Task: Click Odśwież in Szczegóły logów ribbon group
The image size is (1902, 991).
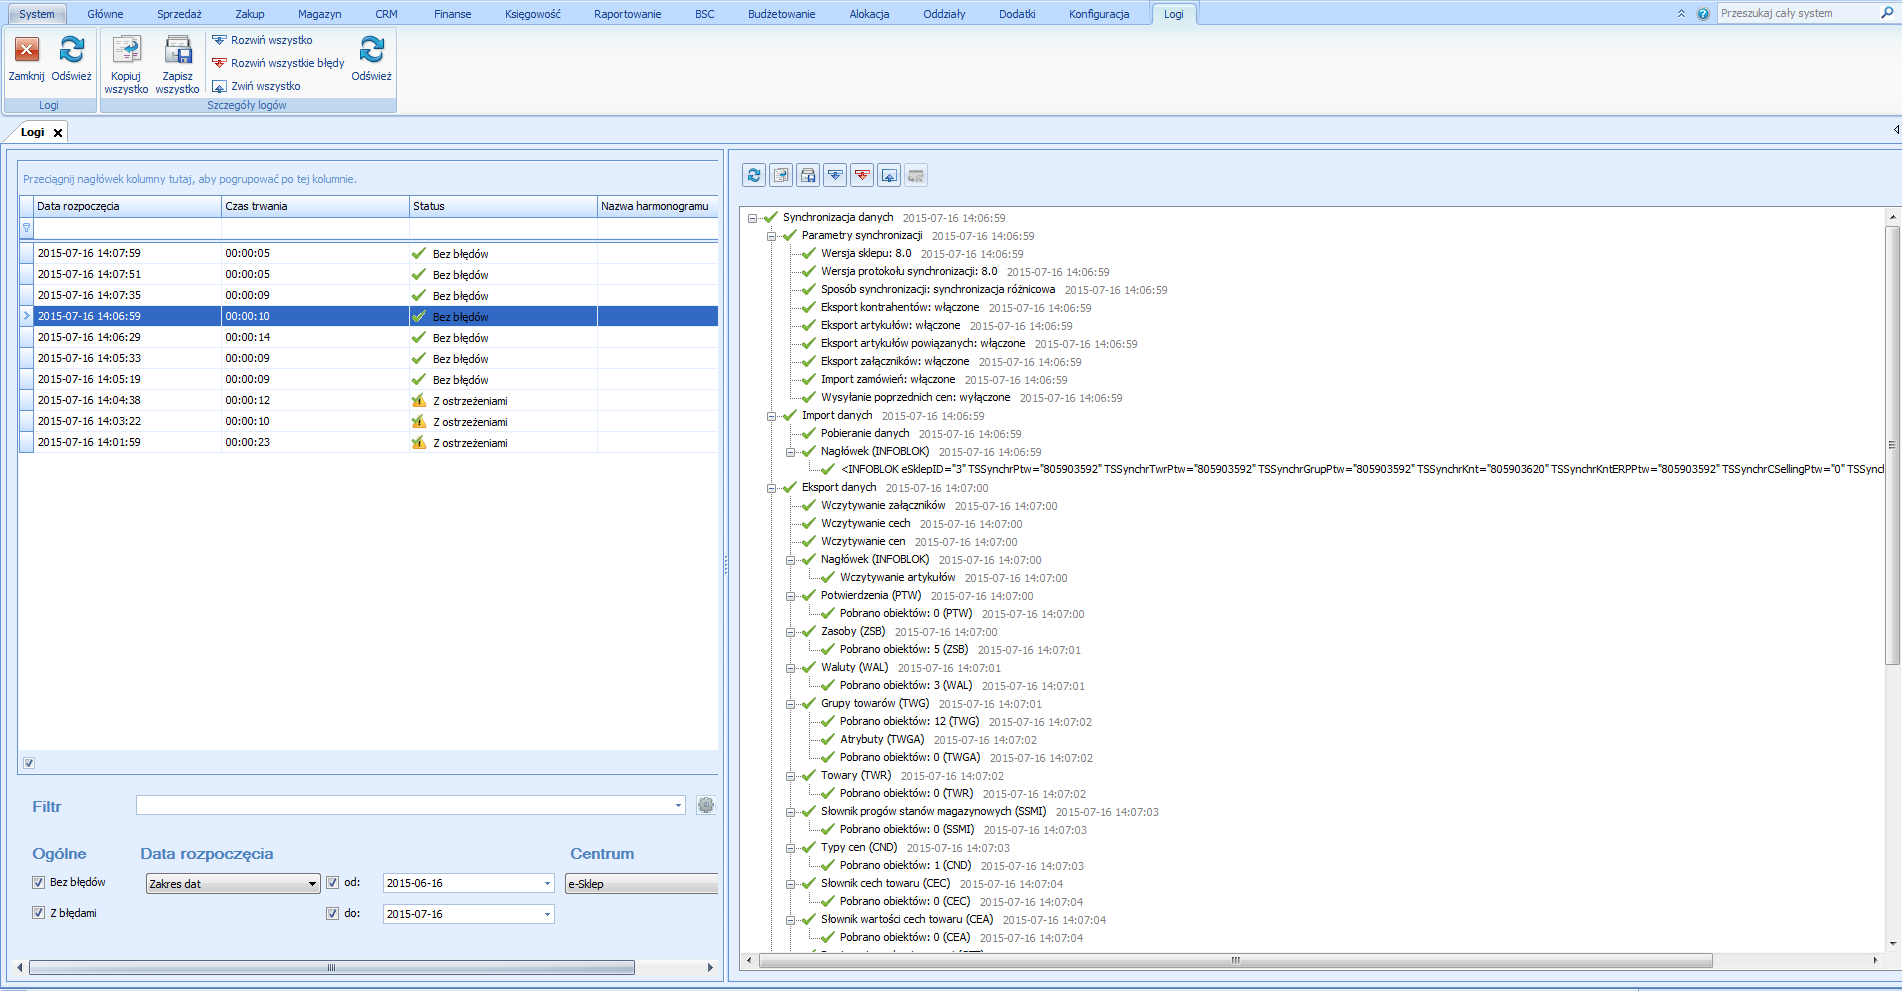Action: [x=371, y=58]
